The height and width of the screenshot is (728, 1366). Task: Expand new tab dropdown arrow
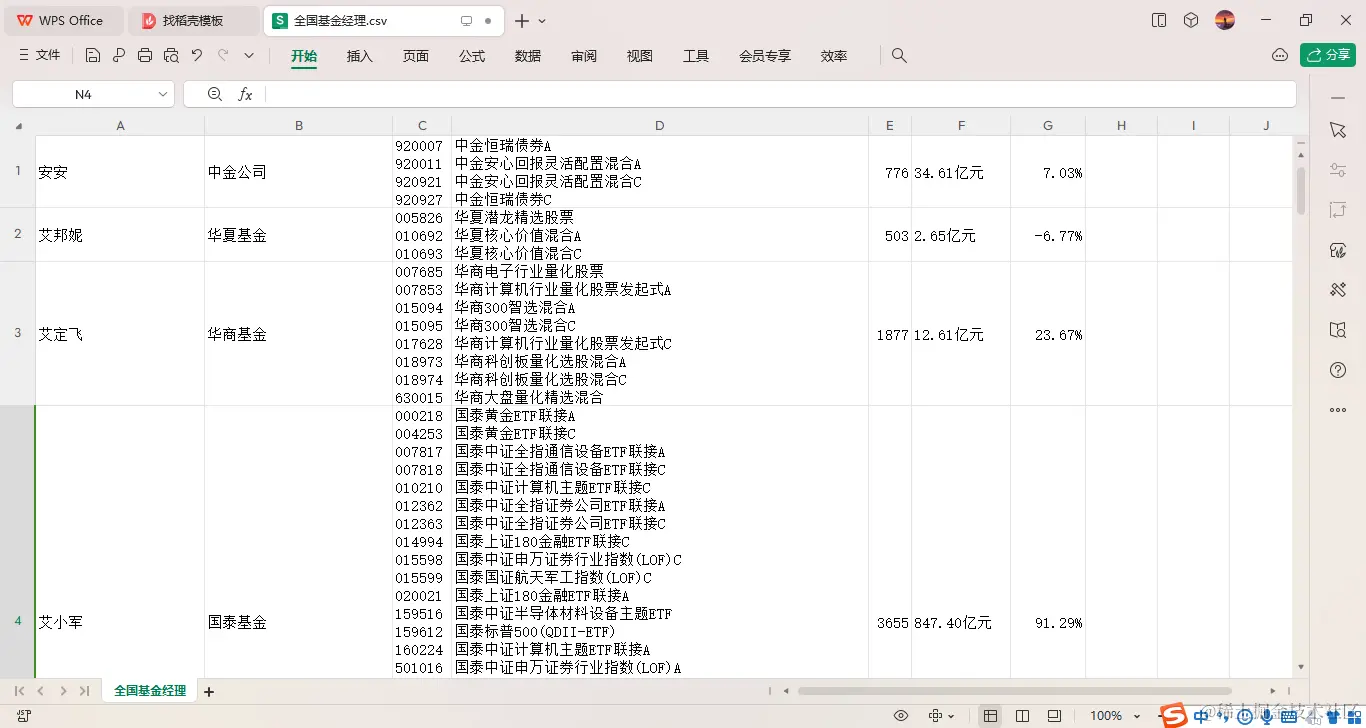(542, 21)
